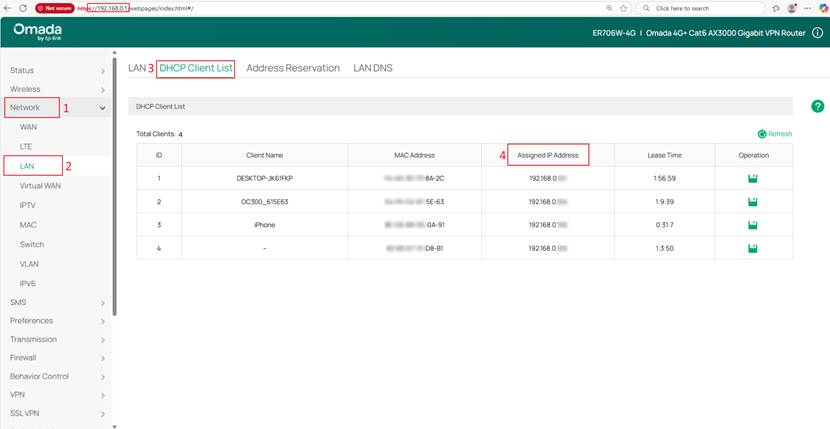
Task: Expand the VPN sidebar section
Action: [102, 395]
